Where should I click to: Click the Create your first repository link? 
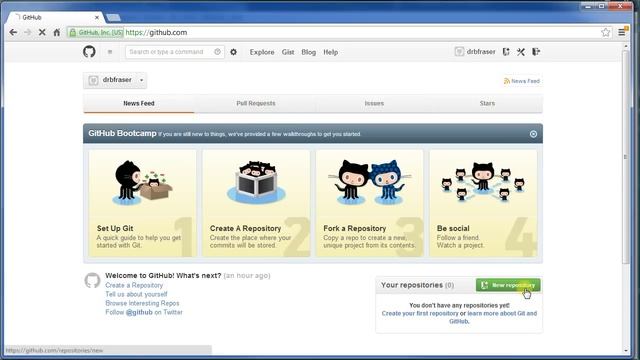[420, 313]
